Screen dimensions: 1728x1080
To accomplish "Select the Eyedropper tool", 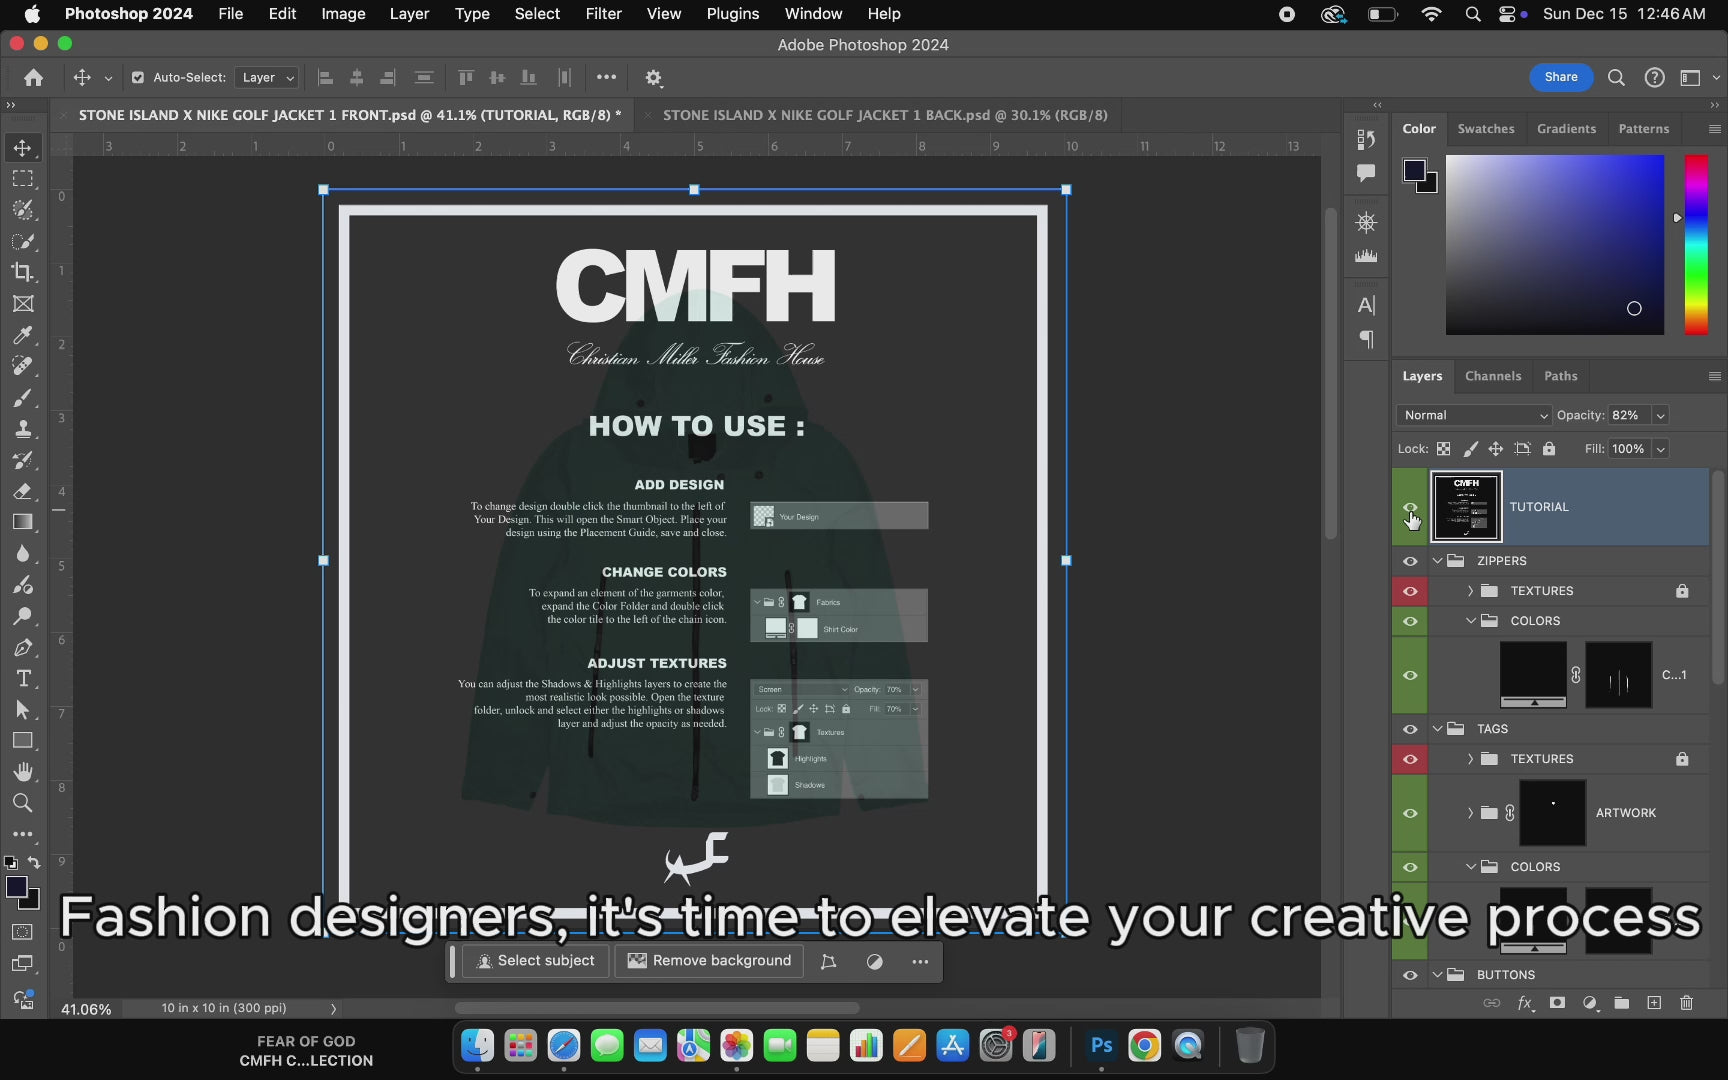I will click(x=22, y=335).
